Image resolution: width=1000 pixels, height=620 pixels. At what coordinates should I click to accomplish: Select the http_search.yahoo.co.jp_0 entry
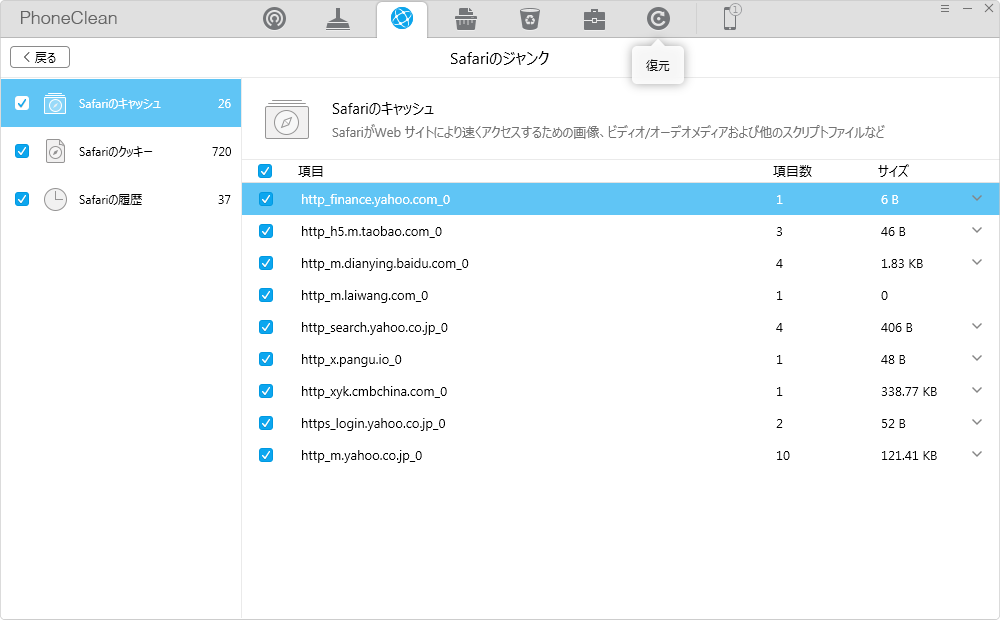[621, 327]
